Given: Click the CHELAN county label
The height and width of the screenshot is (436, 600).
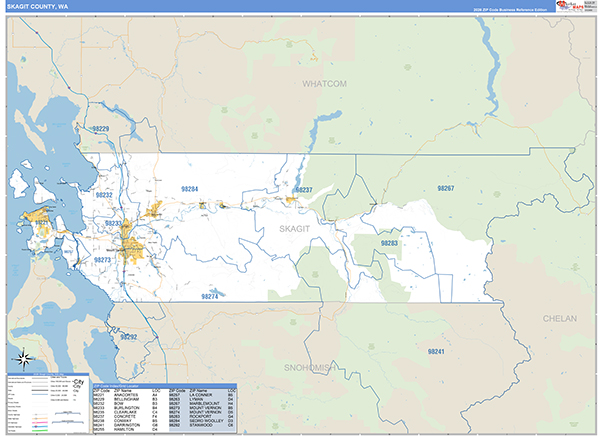Looking at the screenshot, I should tap(560, 318).
